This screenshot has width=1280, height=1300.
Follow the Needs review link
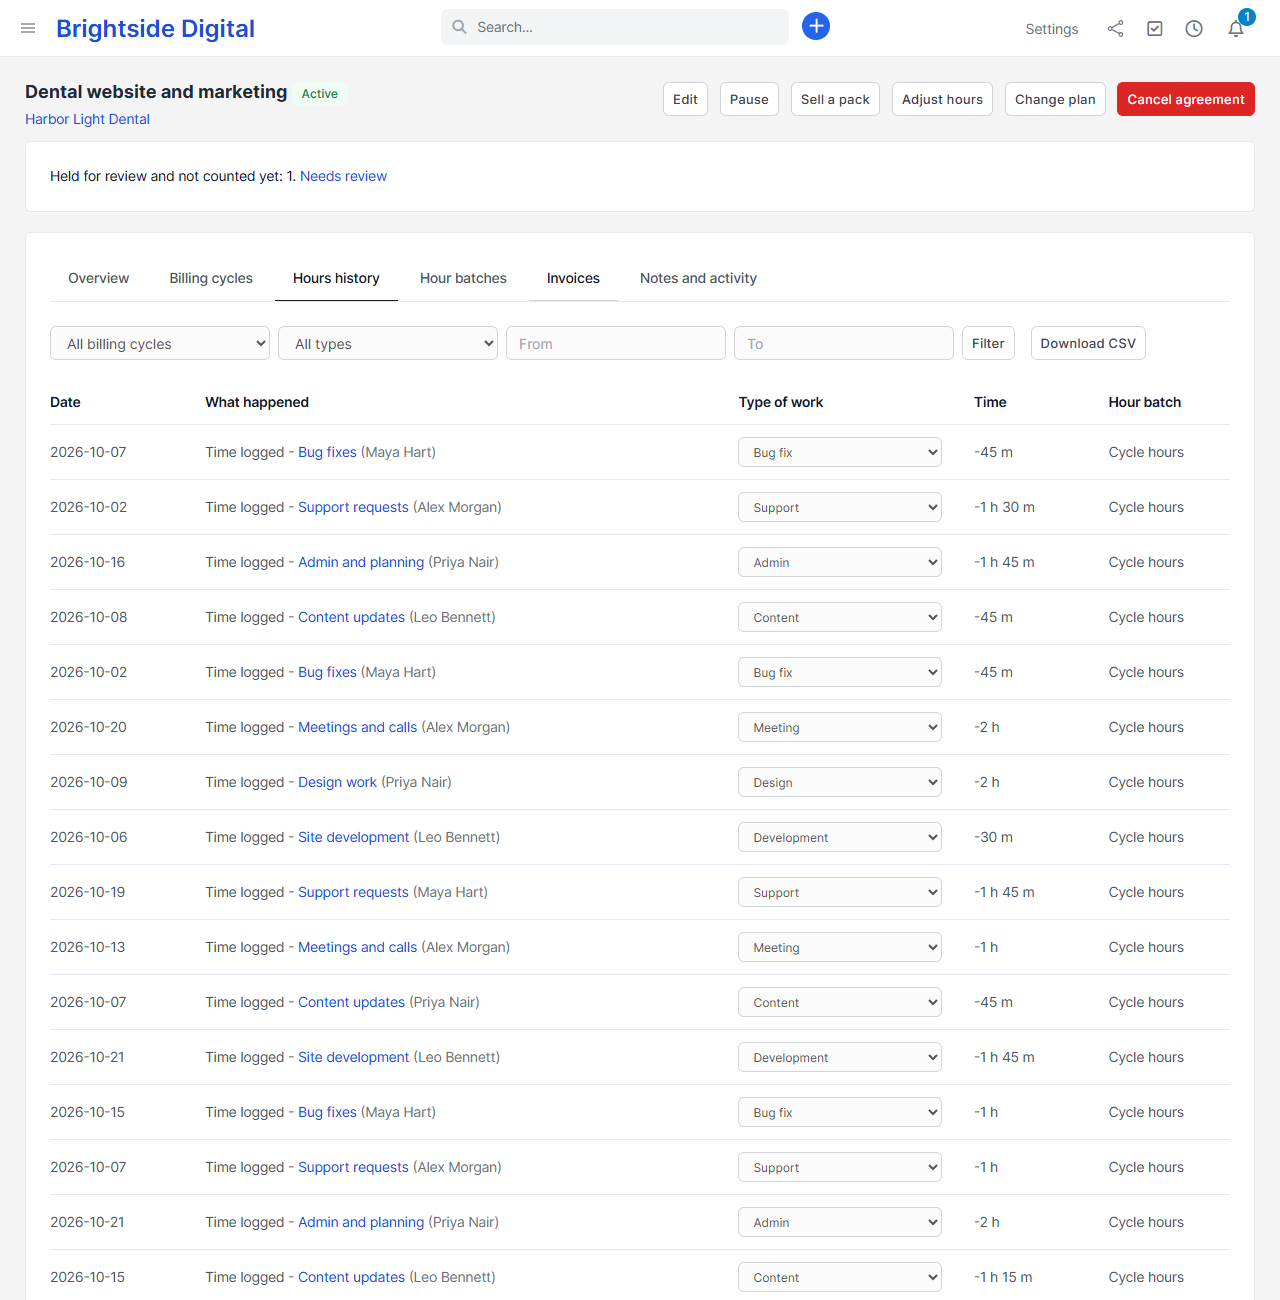[343, 176]
